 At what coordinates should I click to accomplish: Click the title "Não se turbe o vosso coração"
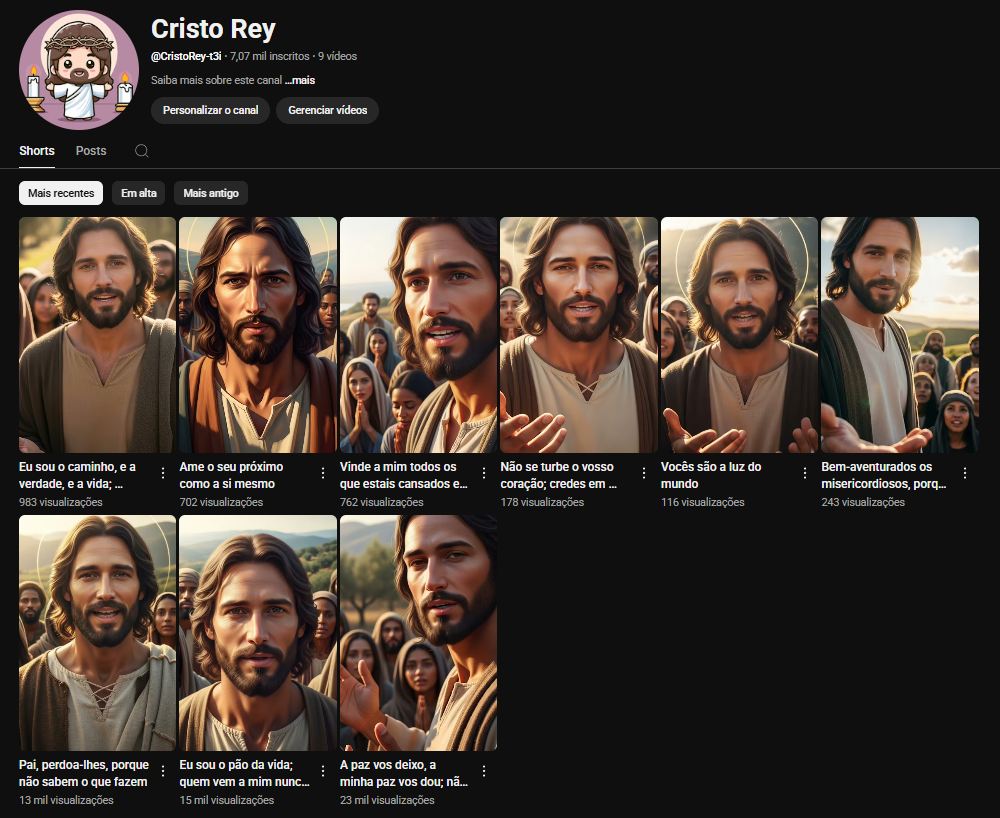click(559, 475)
